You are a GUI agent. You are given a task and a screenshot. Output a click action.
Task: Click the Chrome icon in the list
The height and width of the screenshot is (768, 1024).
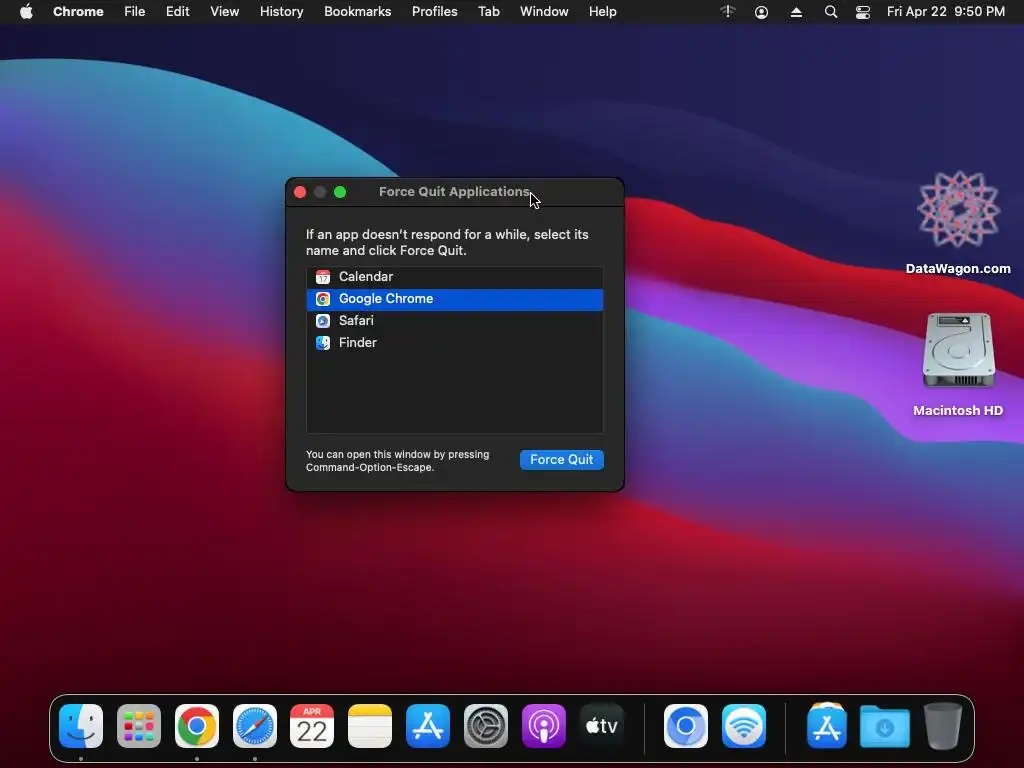tap(323, 299)
